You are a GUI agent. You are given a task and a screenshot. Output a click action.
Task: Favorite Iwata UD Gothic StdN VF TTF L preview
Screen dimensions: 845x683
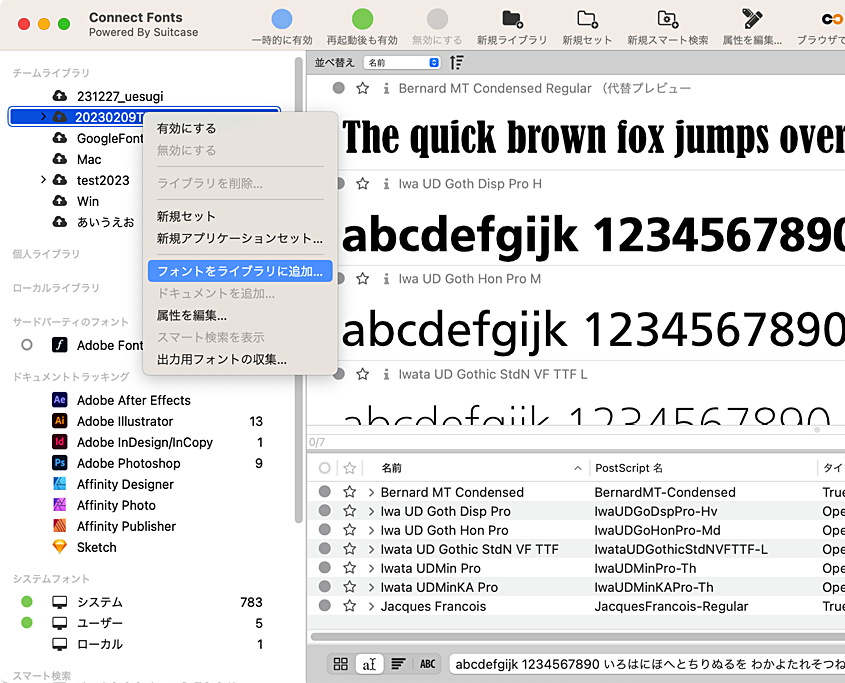[363, 374]
